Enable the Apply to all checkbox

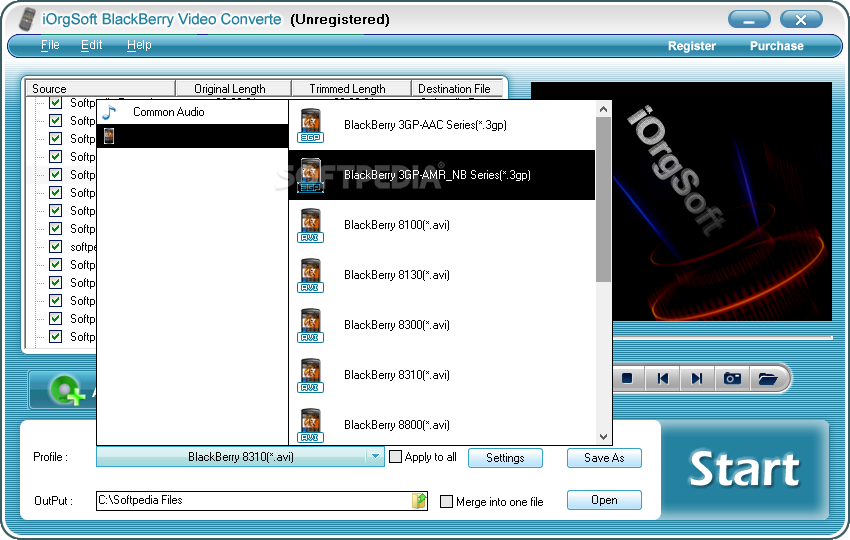click(x=396, y=457)
